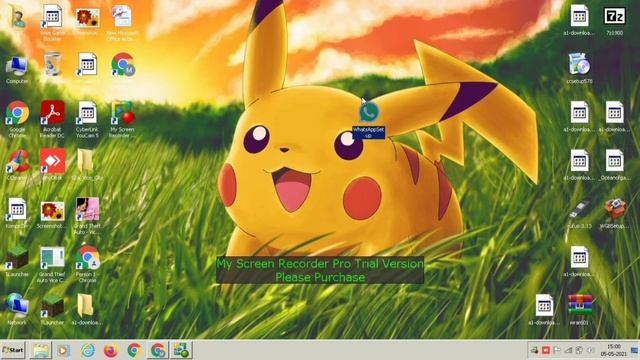This screenshot has height=360, width=640.
Task: Open Windows Explorer from the taskbar
Action: [x=40, y=350]
